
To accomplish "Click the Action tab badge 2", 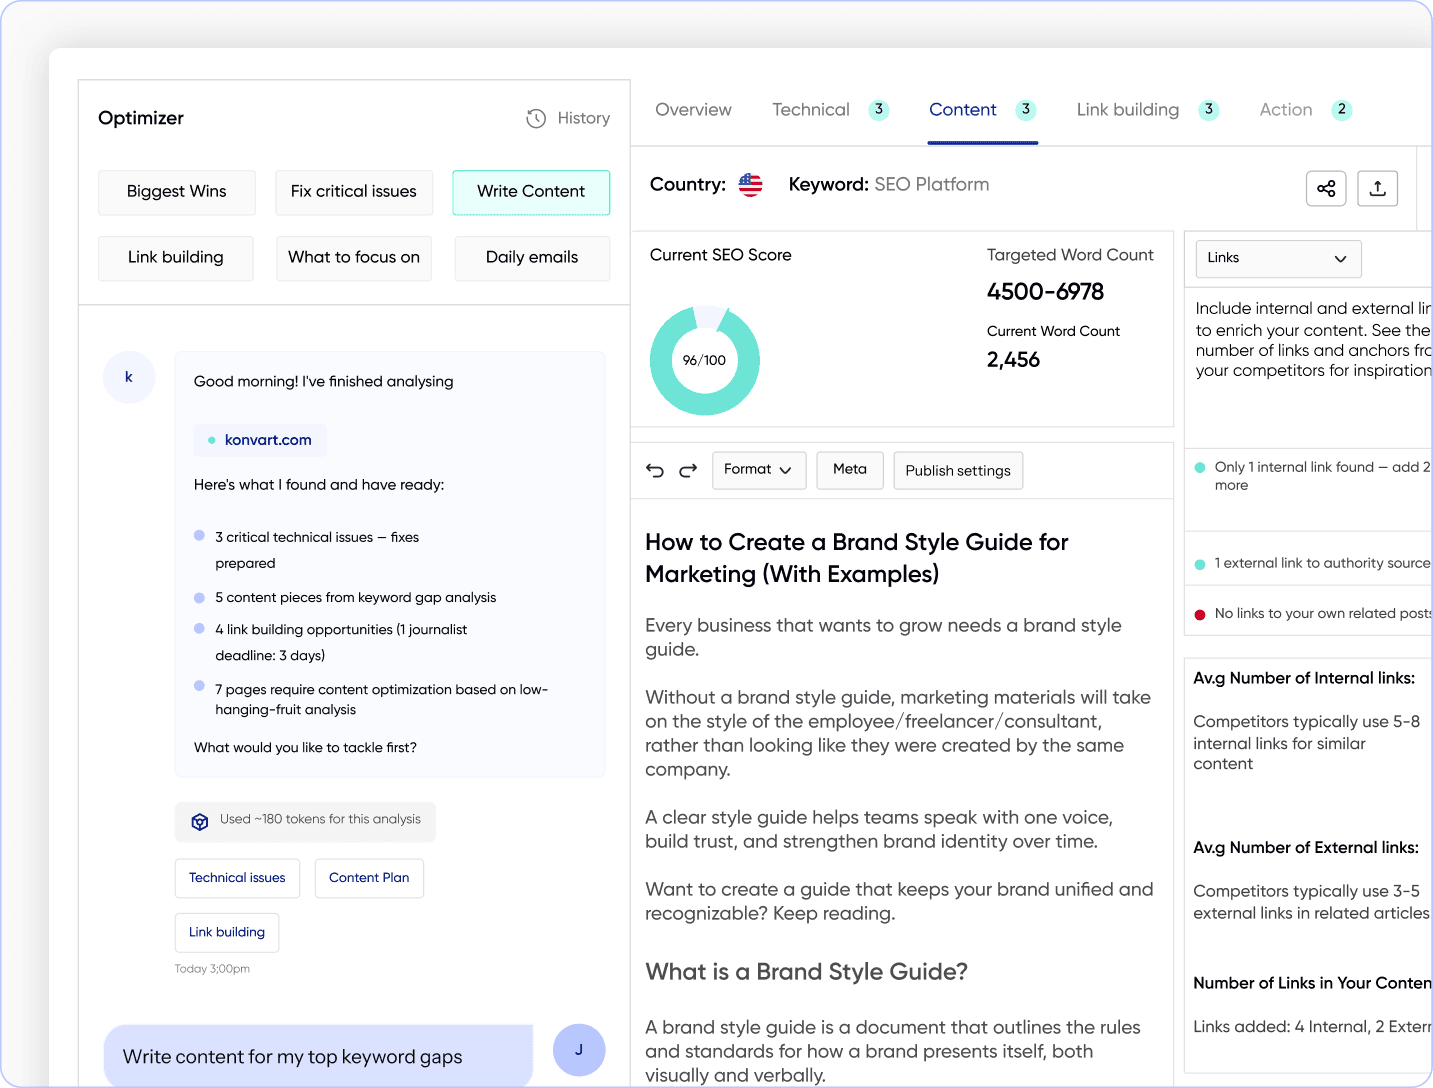I will (x=1342, y=110).
